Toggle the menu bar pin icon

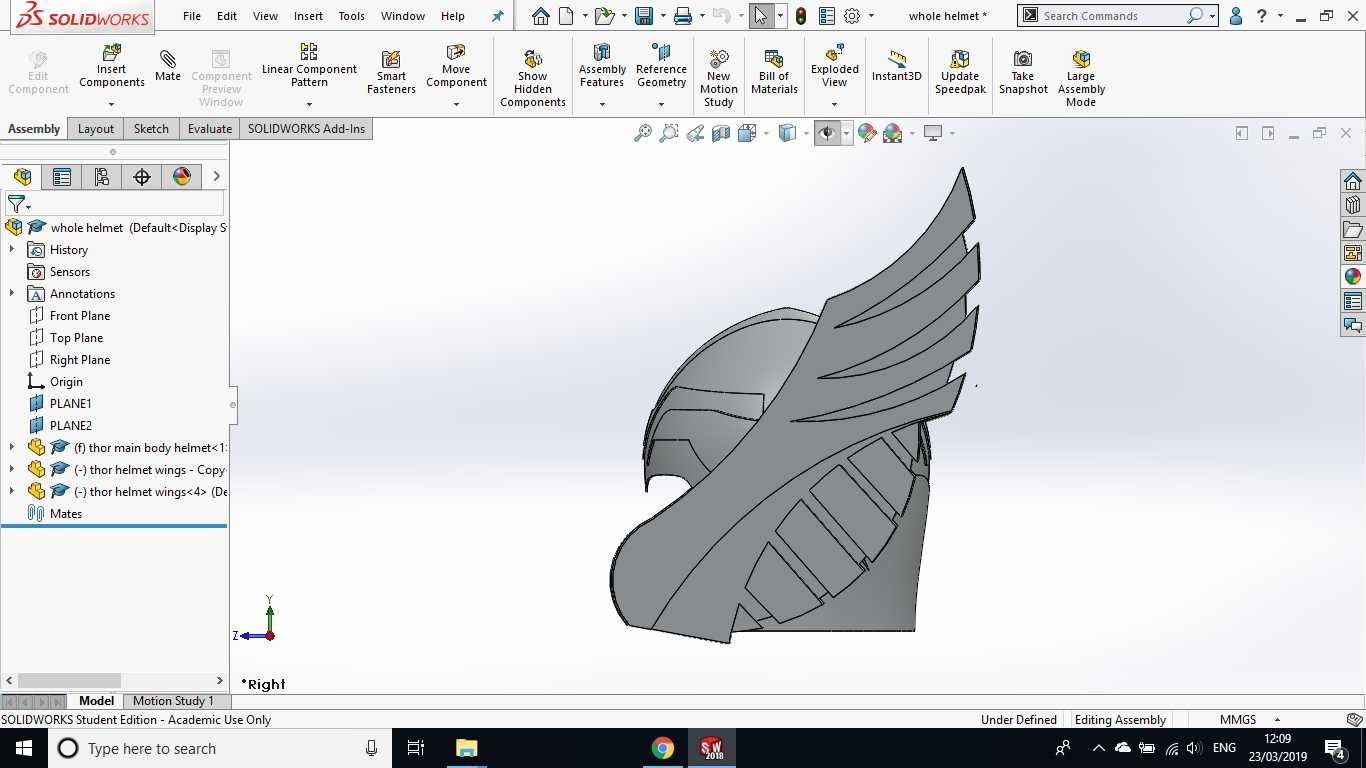(498, 16)
